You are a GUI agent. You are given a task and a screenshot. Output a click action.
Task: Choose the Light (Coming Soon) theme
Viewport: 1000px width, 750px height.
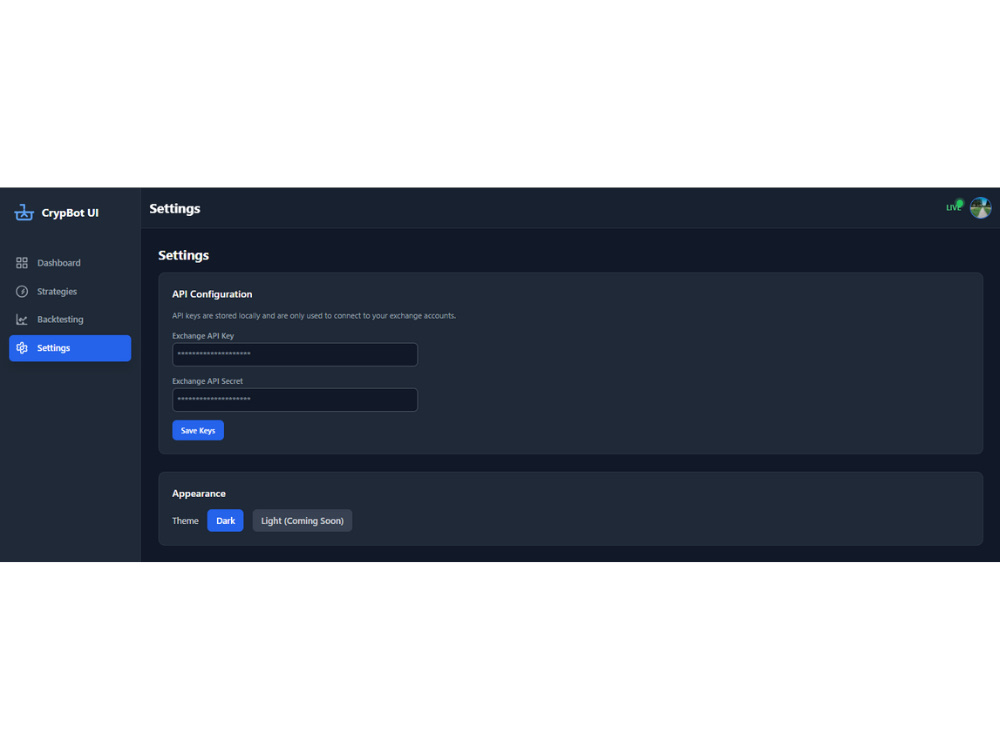click(x=302, y=520)
